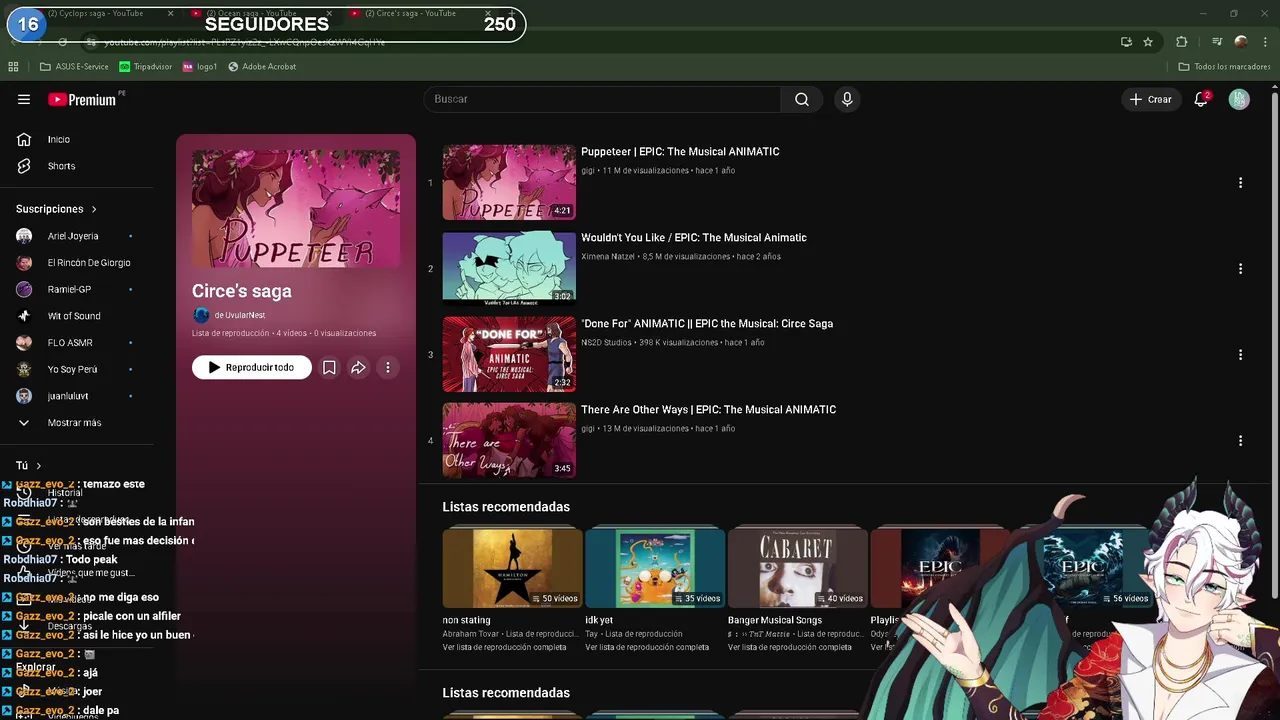Screen dimensions: 1280x720
Task: Open the Chrome apps grid shortcut
Action: tap(13, 67)
